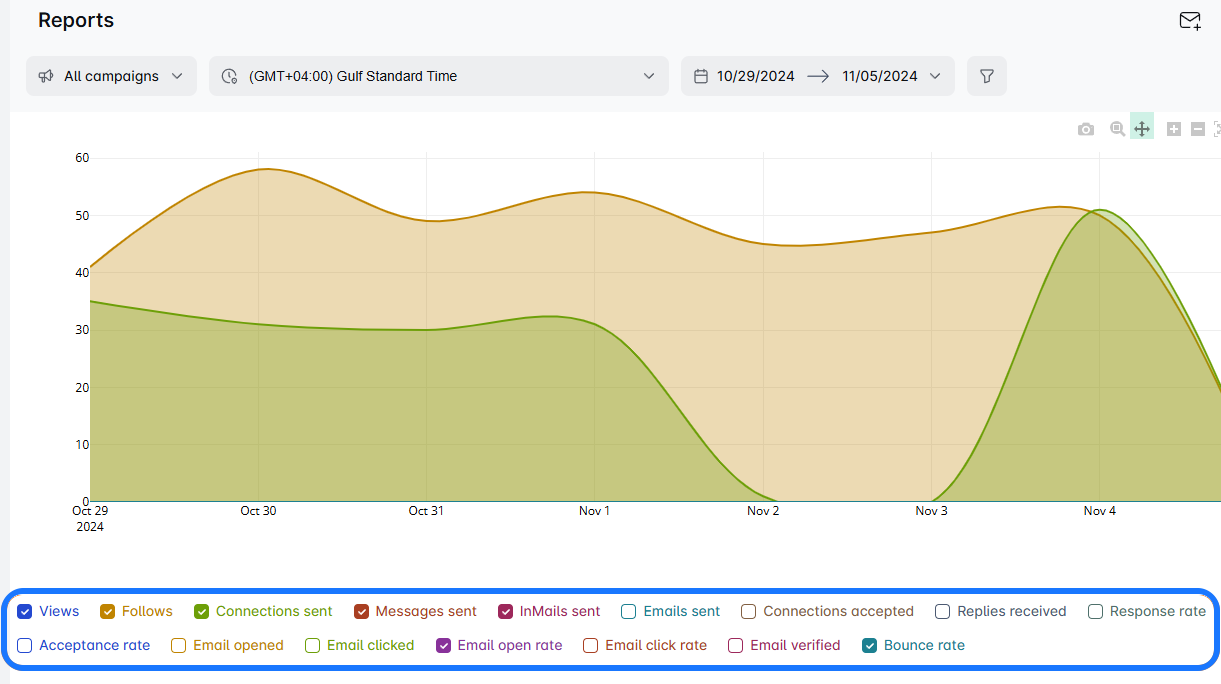Viewport: 1221px width, 684px height.
Task: Open the funnel filter button
Action: [986, 76]
